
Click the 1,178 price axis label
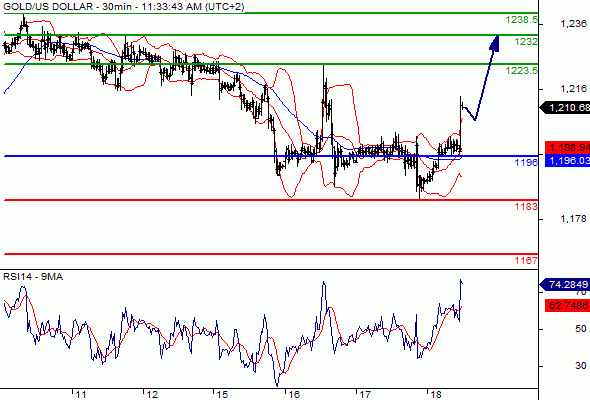(573, 219)
